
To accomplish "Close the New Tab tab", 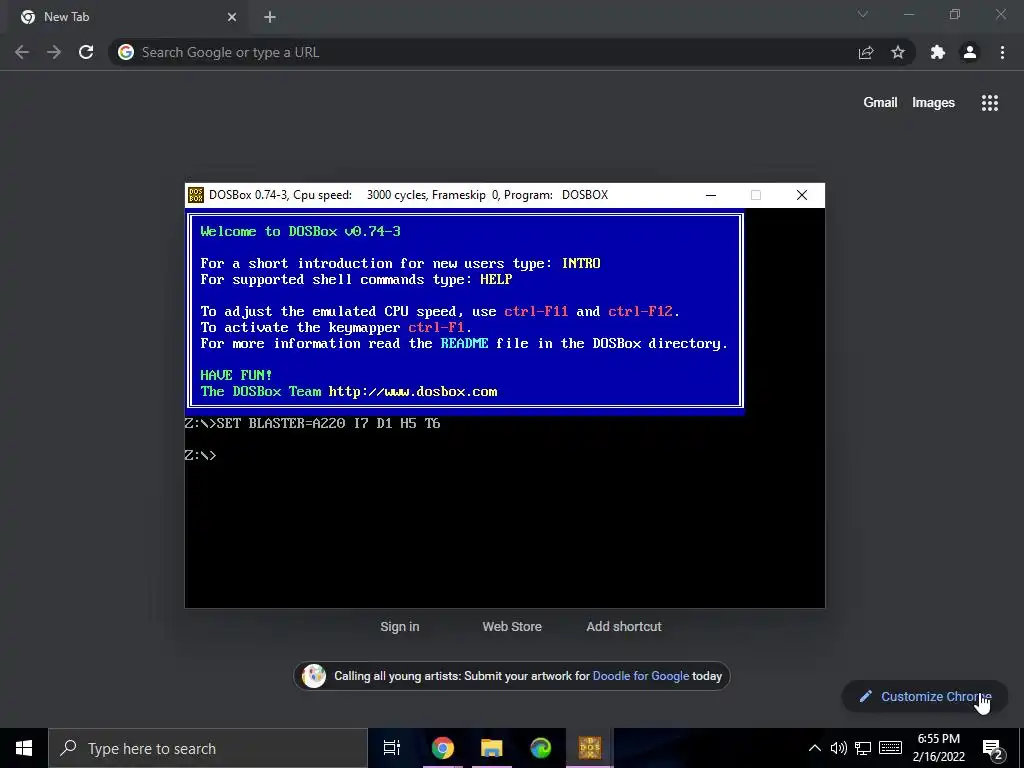I will (232, 17).
